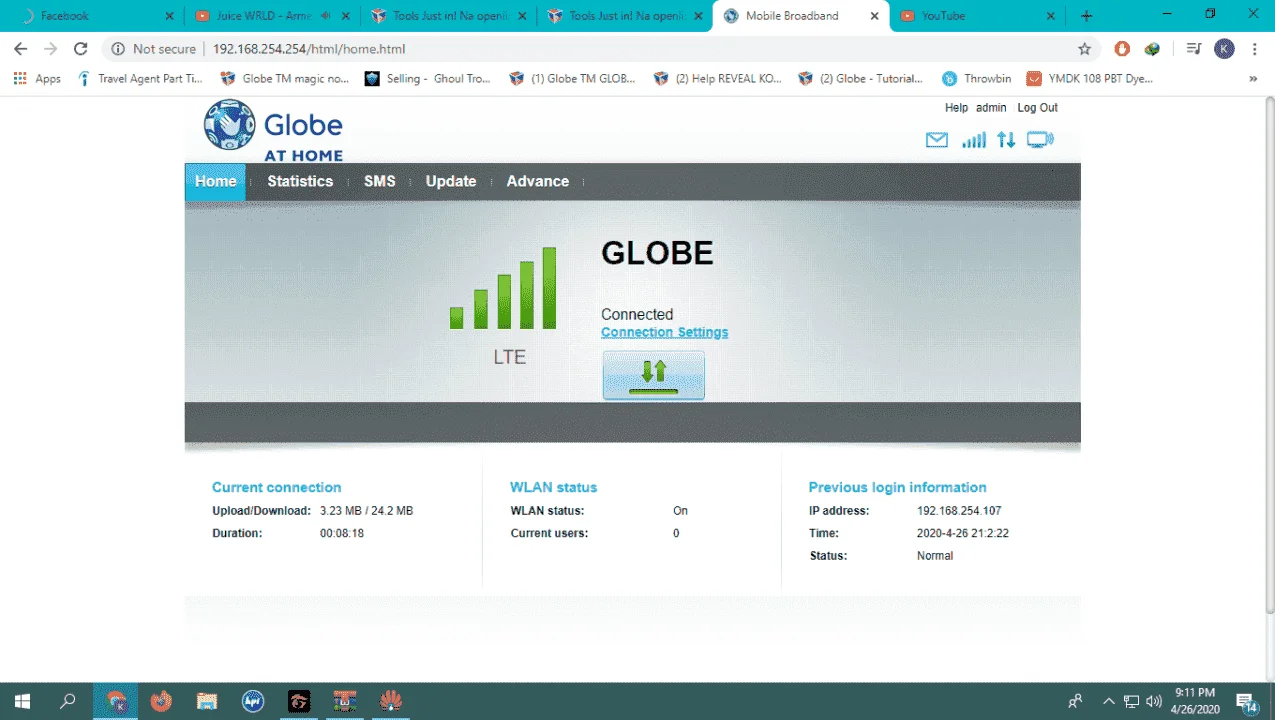Open YMDK 108 PBT Dye... bookmark
This screenshot has width=1275, height=720.
(1090, 79)
